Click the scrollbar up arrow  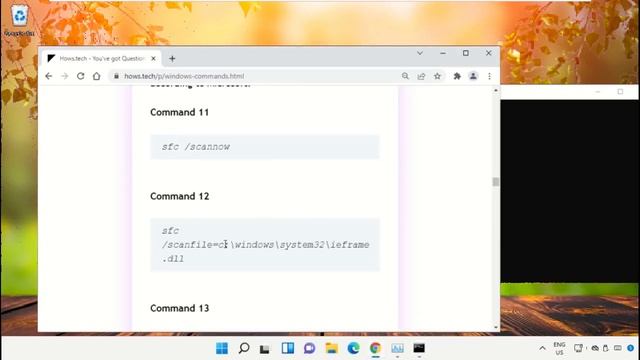[496, 90]
